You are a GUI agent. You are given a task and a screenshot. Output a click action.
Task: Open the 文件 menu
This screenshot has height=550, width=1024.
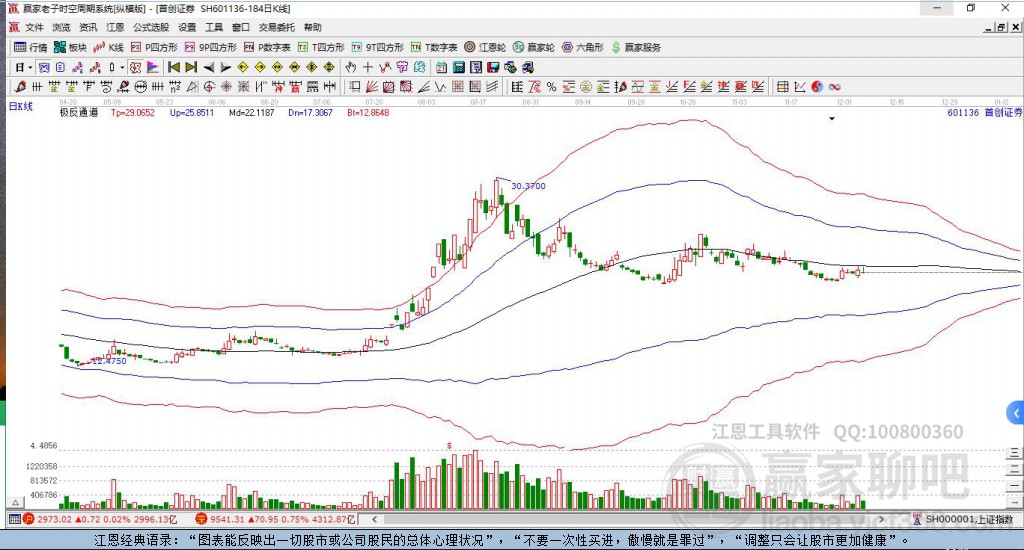tap(34, 27)
